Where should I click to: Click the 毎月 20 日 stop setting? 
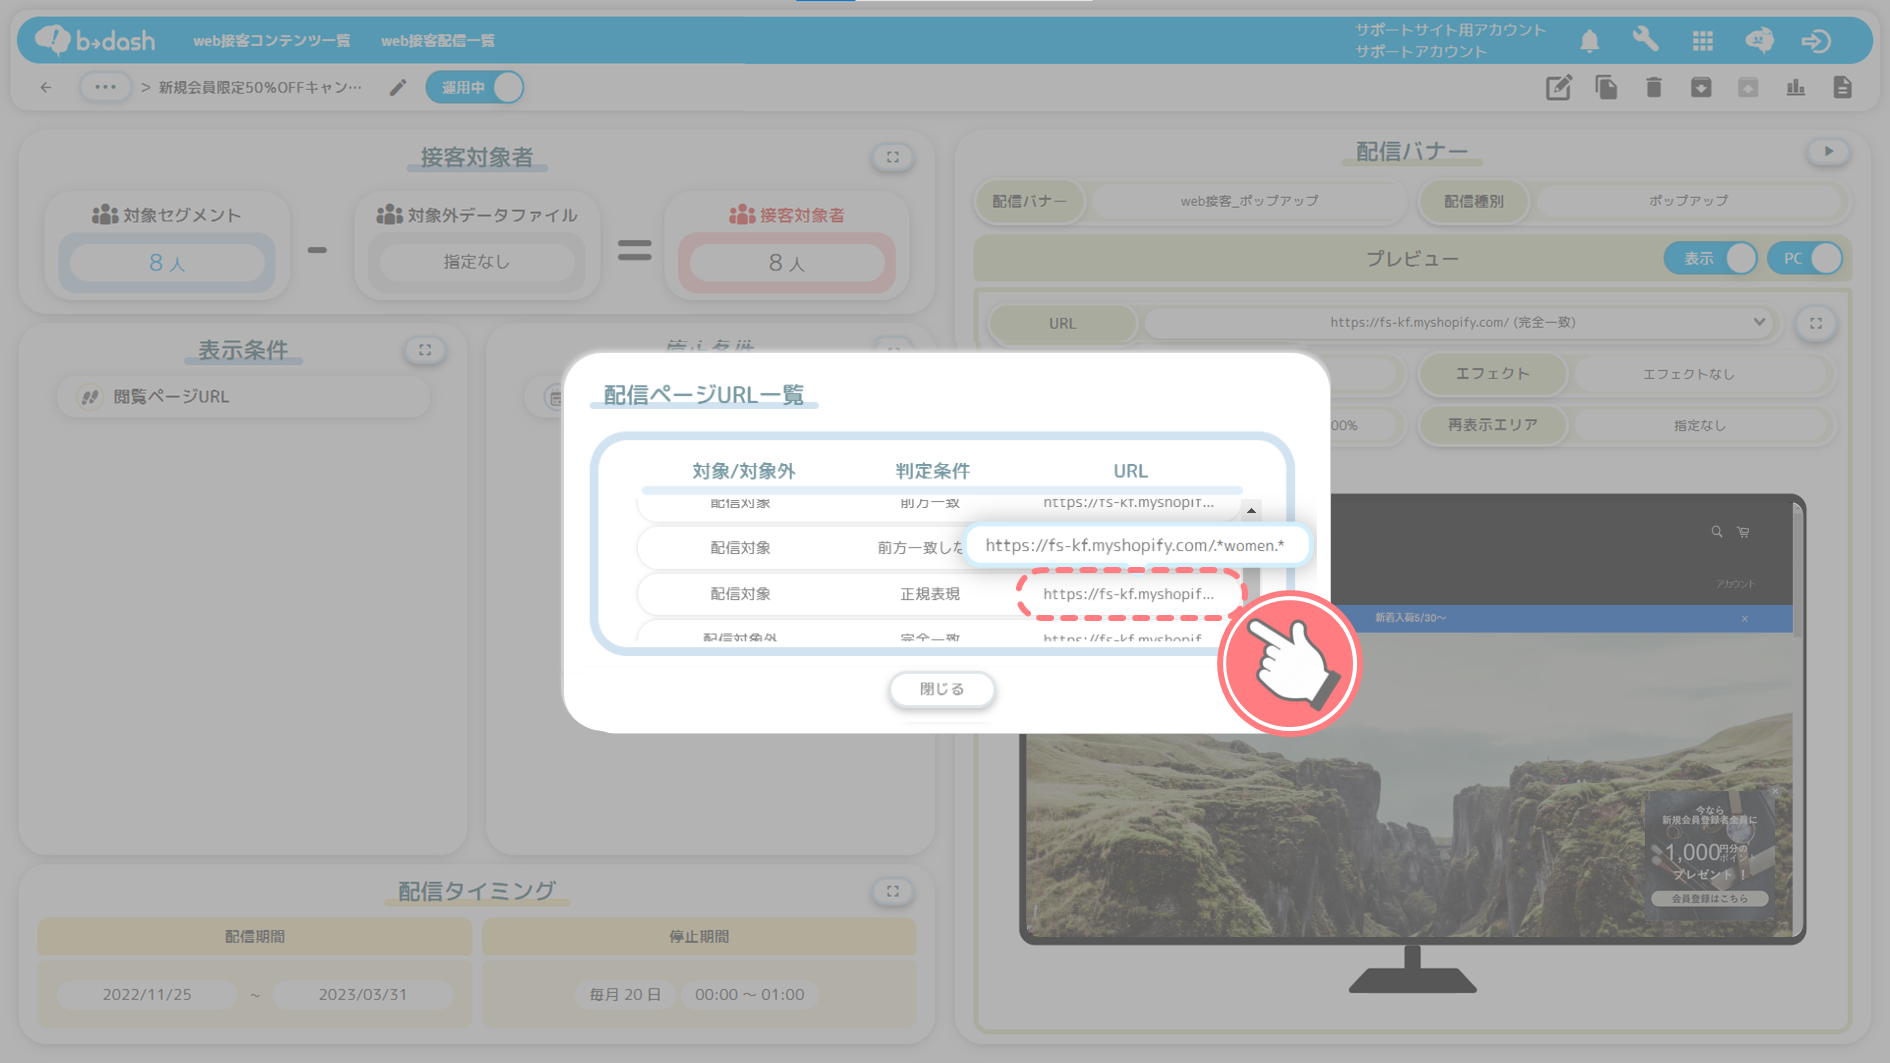(x=625, y=995)
